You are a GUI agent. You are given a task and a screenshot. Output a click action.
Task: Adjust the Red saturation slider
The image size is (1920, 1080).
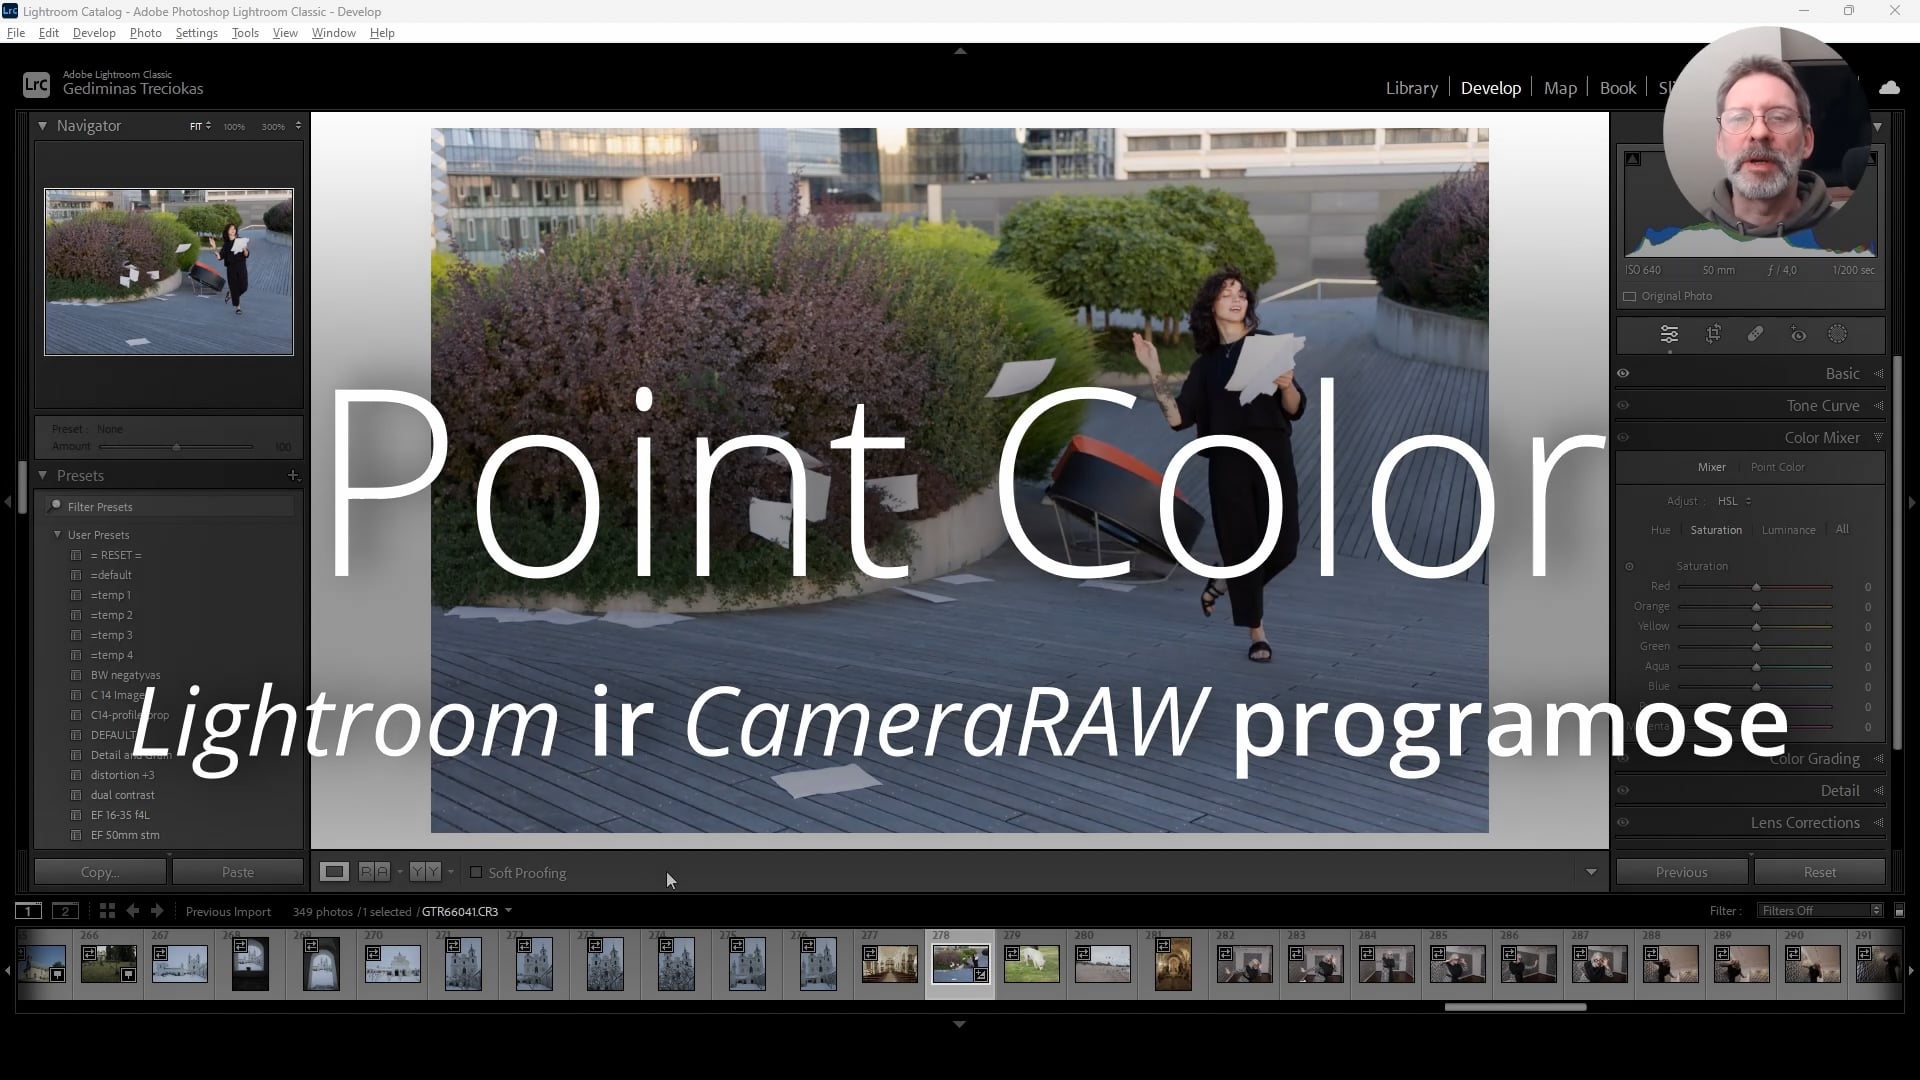pos(1755,587)
